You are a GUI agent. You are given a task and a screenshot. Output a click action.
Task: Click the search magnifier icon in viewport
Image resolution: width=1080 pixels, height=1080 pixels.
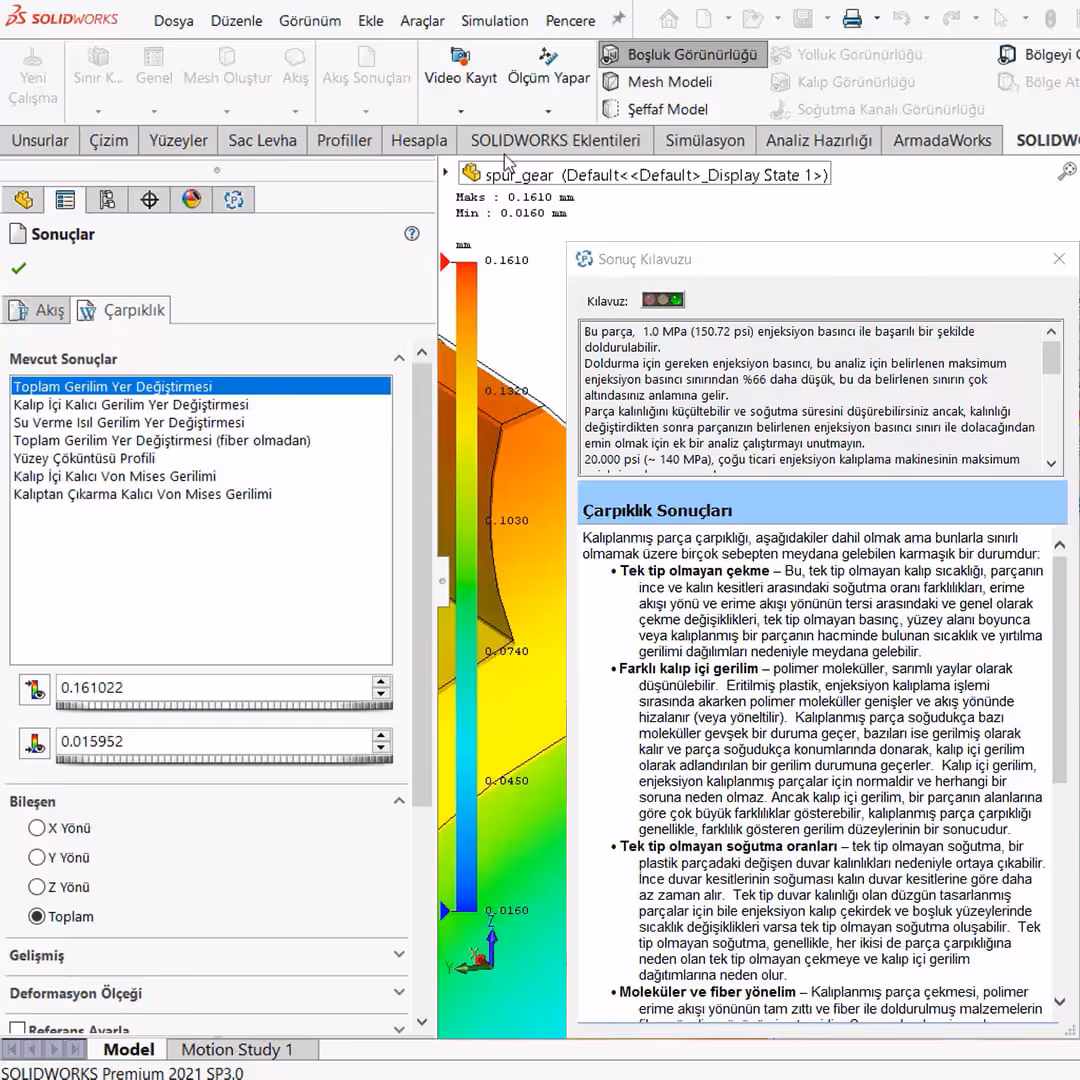(1066, 171)
